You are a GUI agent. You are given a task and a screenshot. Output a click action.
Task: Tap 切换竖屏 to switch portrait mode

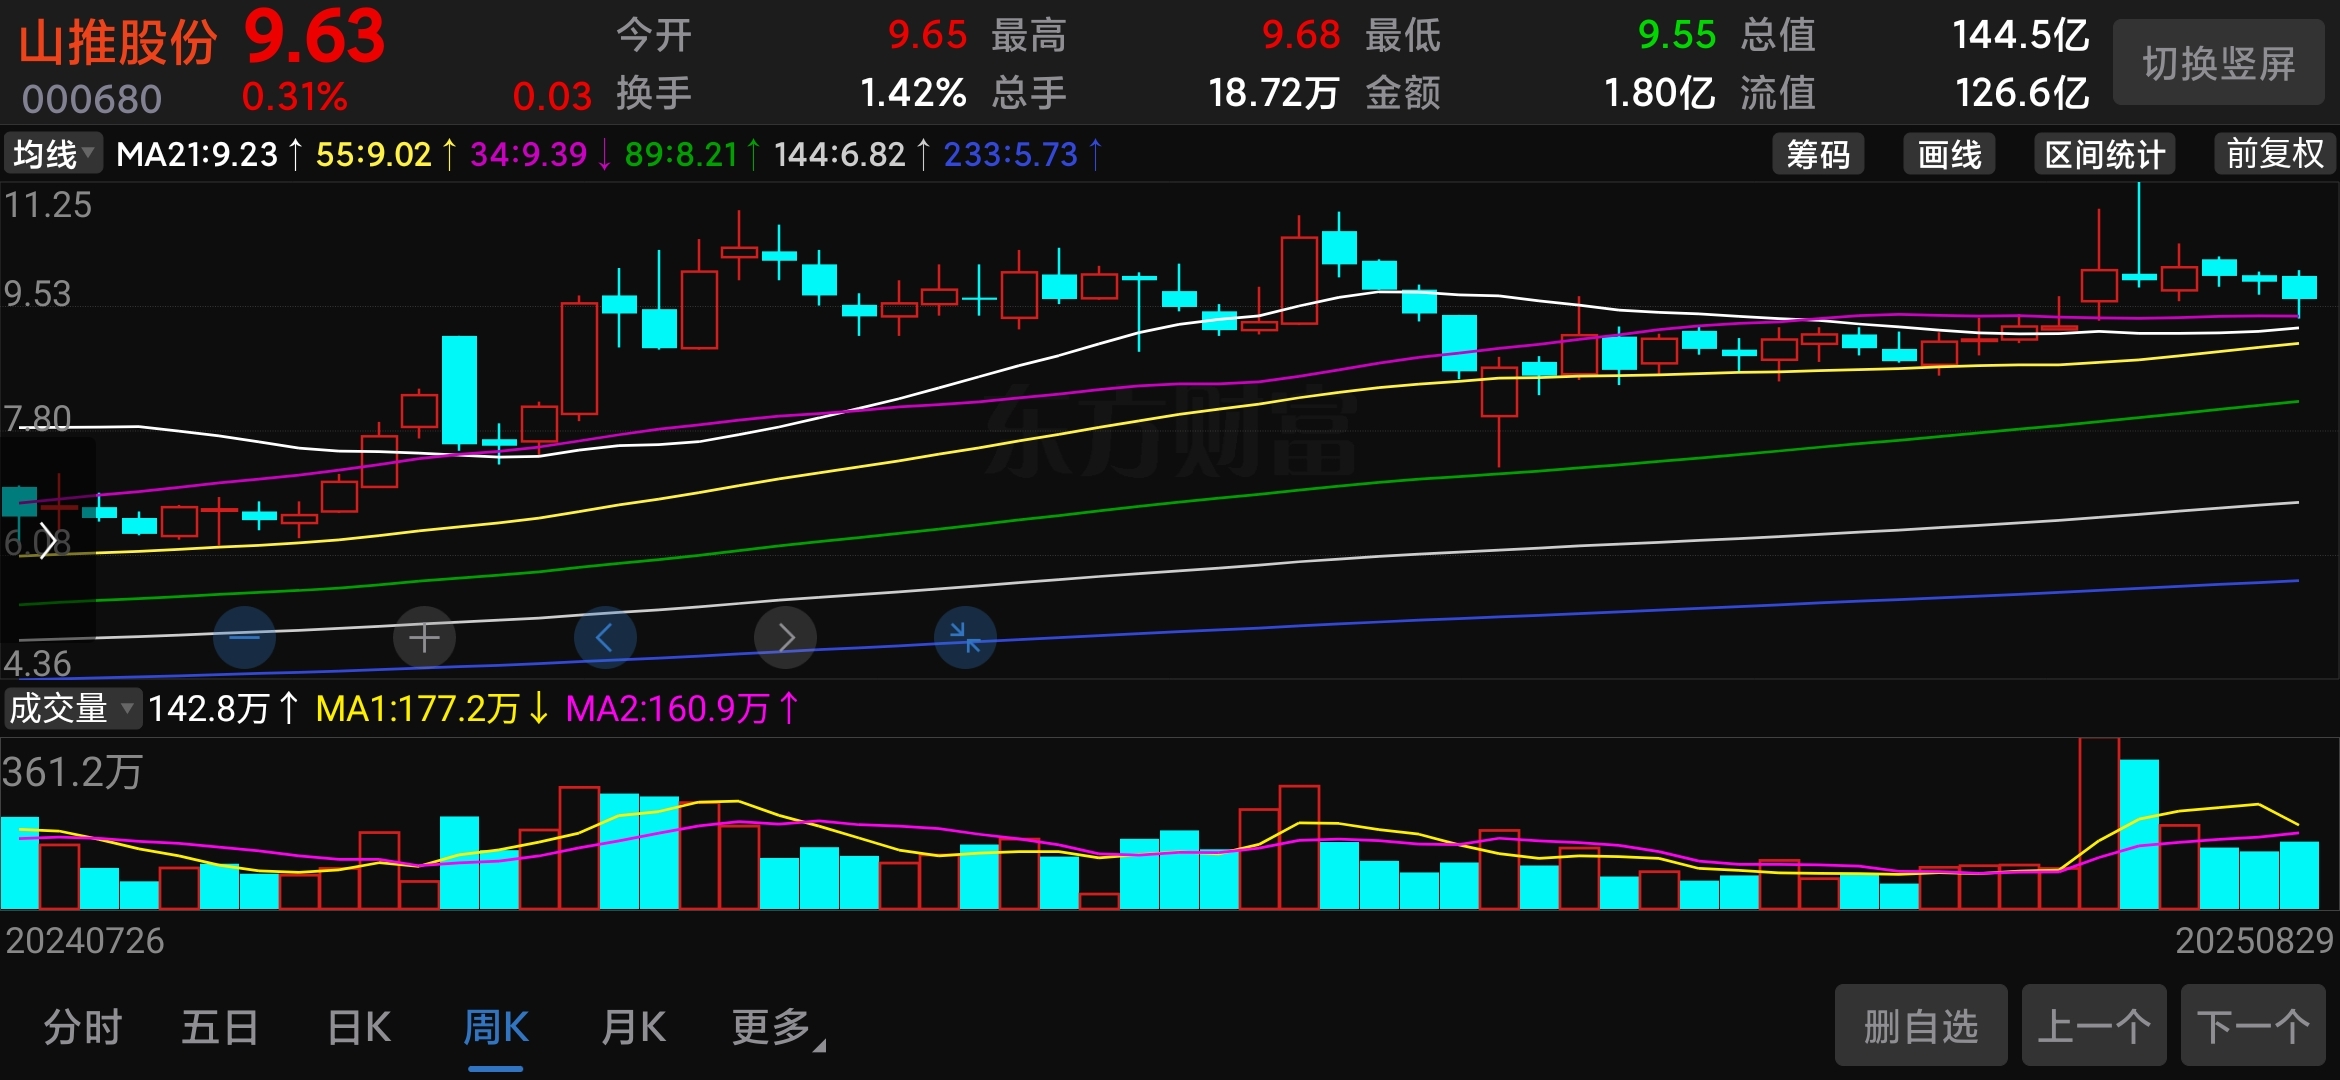coord(2218,63)
